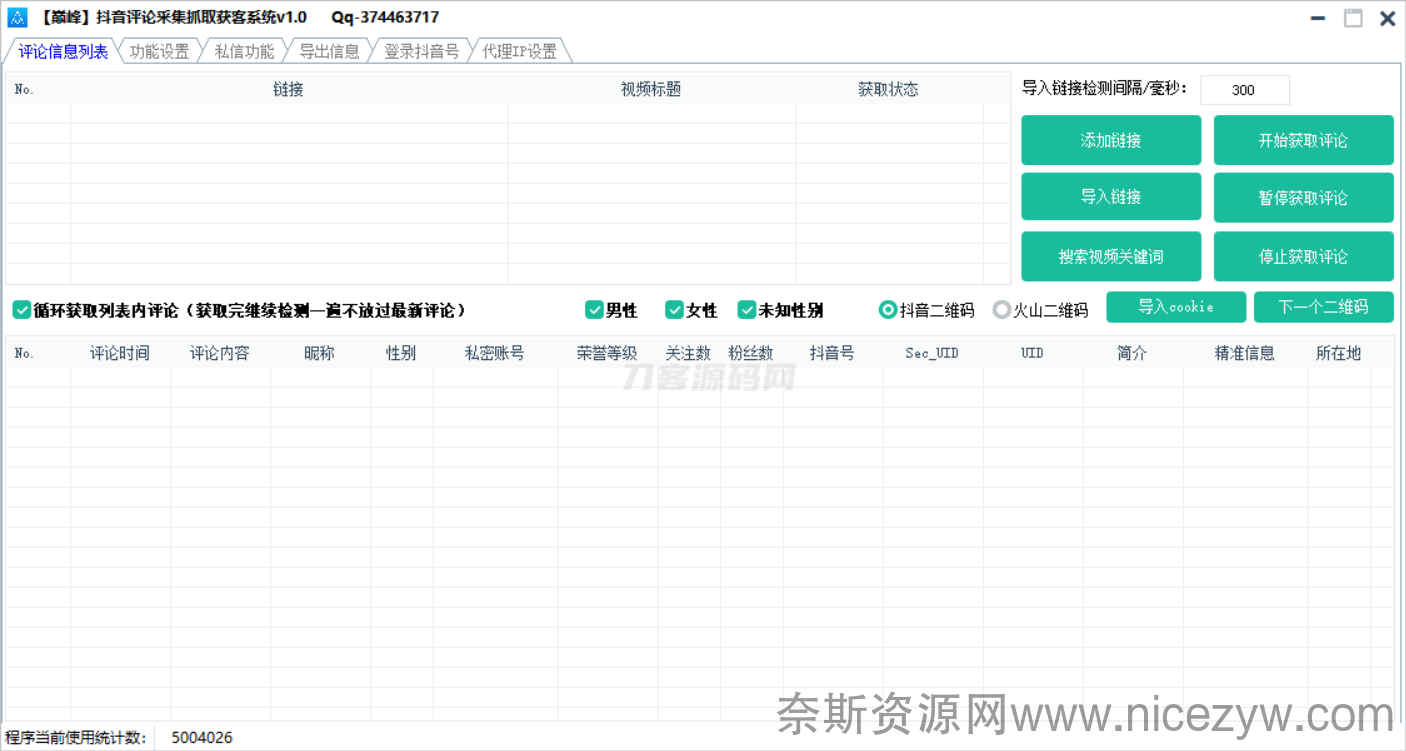
Task: Switch to the 导出信息 tab
Action: (329, 51)
